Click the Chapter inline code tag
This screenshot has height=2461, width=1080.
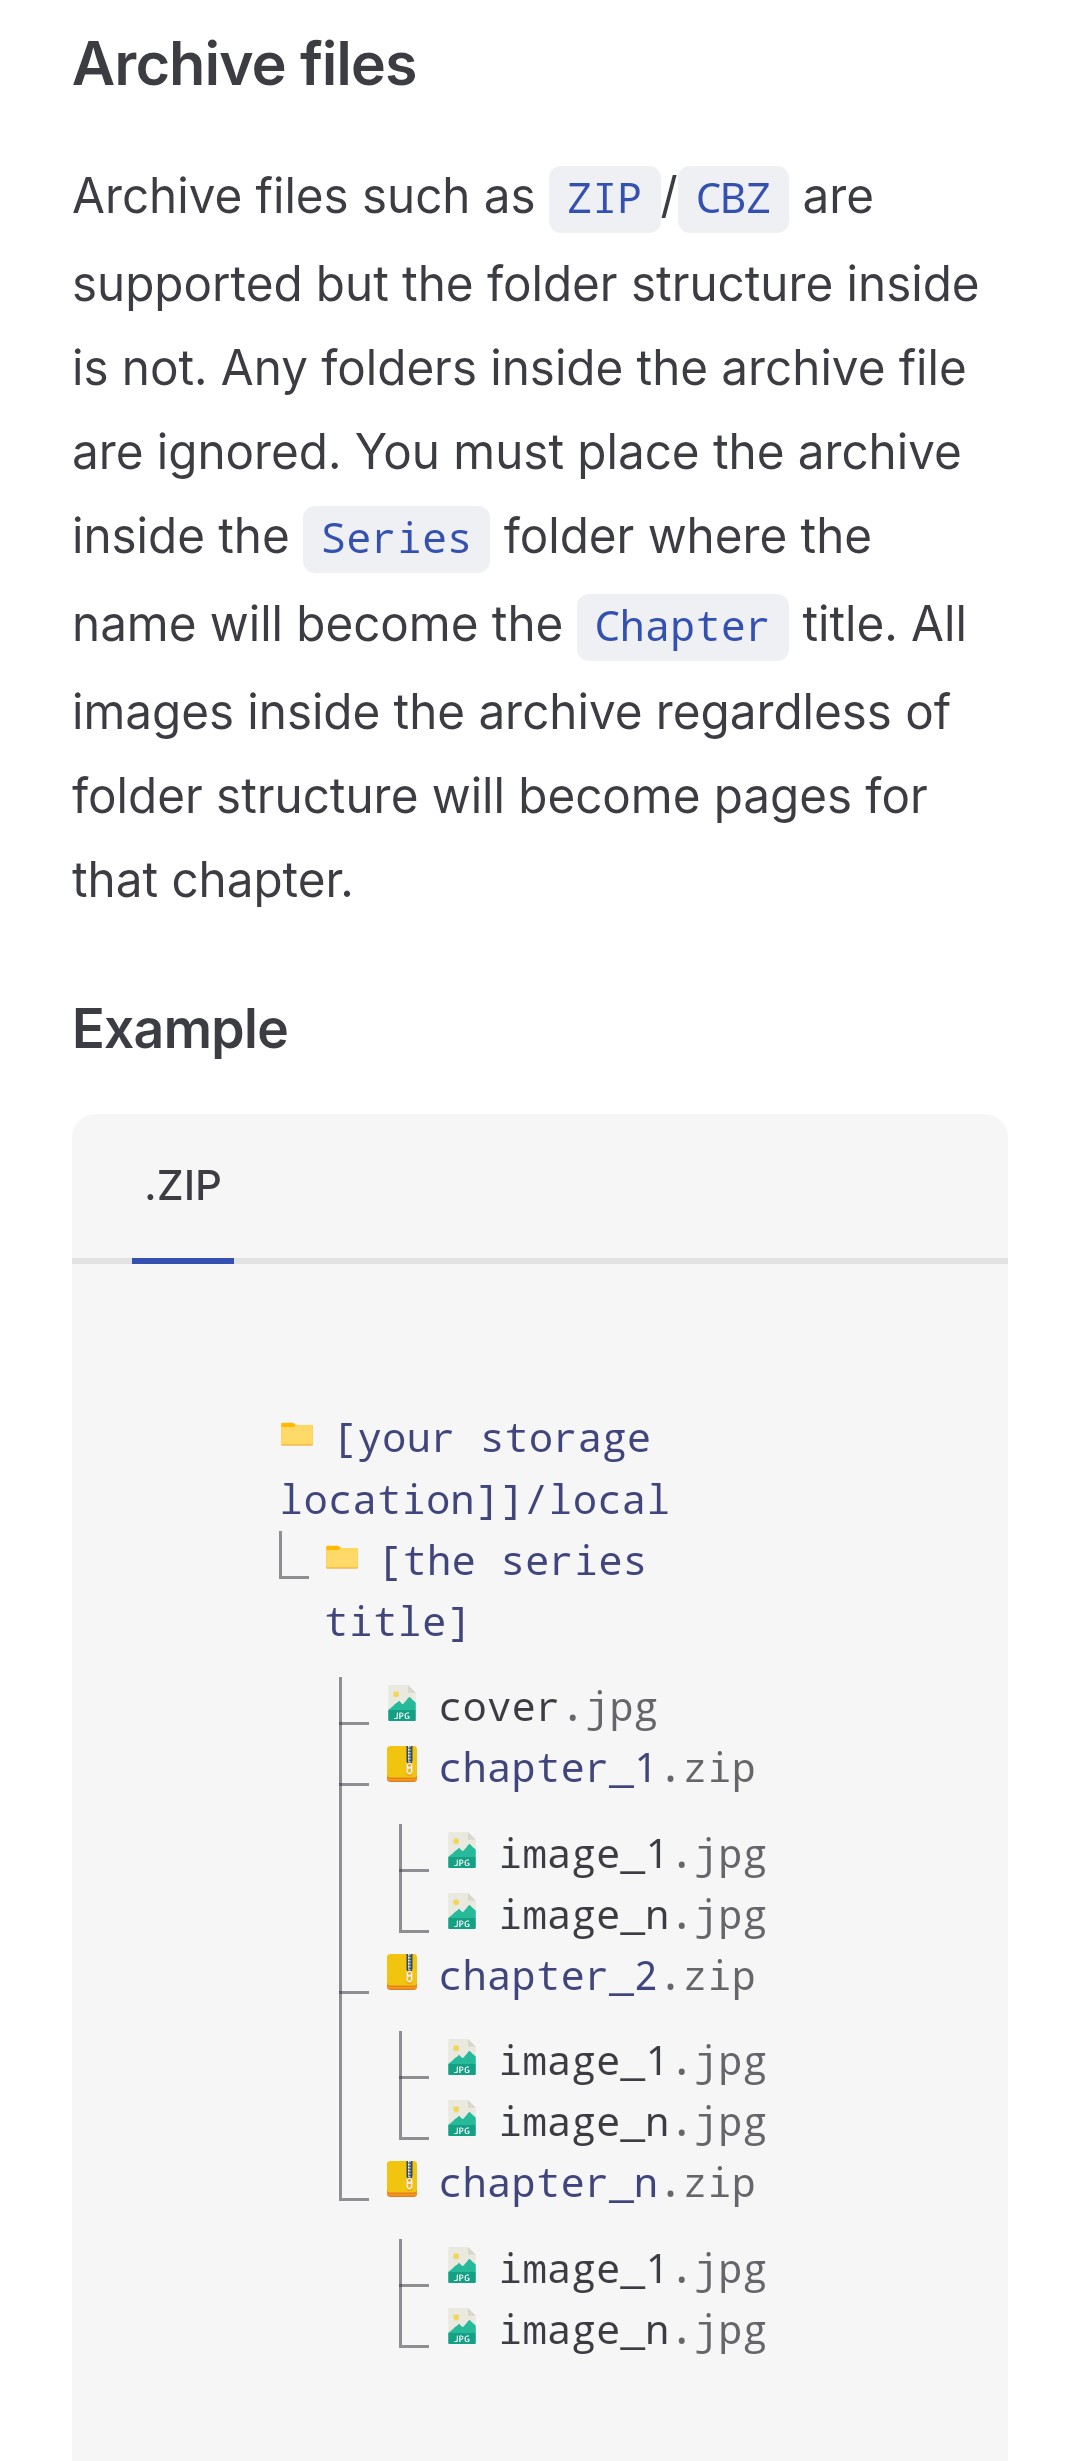(682, 627)
